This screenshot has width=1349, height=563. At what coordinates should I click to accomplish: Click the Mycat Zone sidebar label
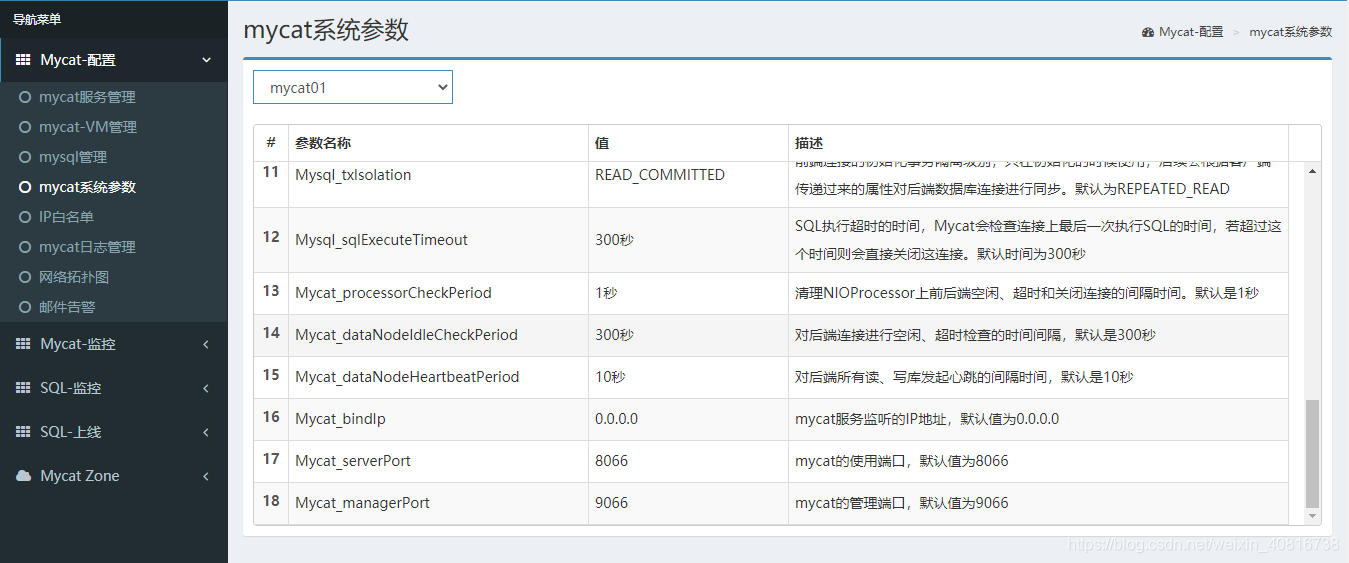point(80,476)
